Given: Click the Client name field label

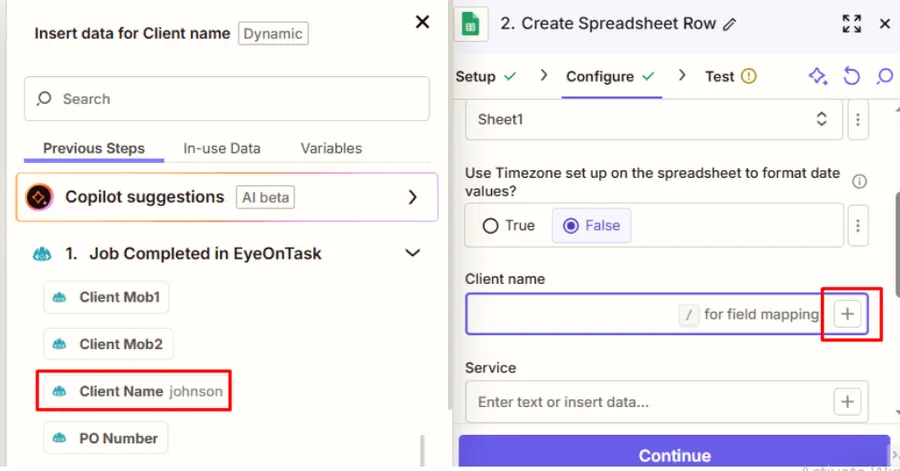Looking at the screenshot, I should tap(505, 279).
